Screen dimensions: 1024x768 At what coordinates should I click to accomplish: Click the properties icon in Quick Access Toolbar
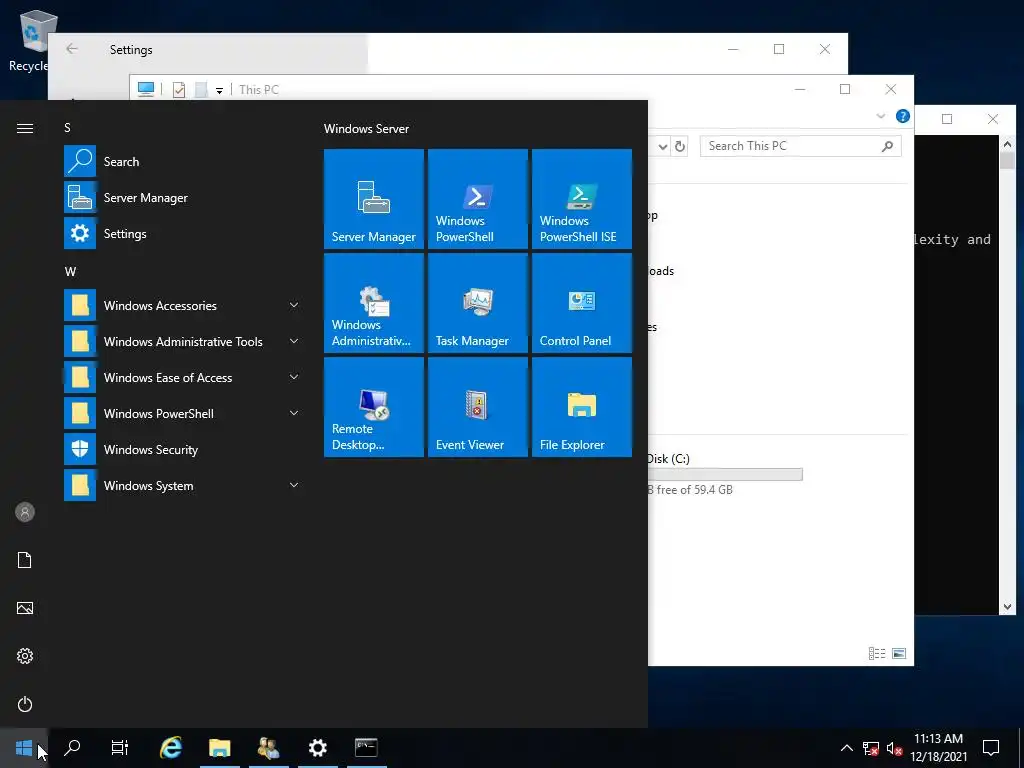click(x=178, y=90)
